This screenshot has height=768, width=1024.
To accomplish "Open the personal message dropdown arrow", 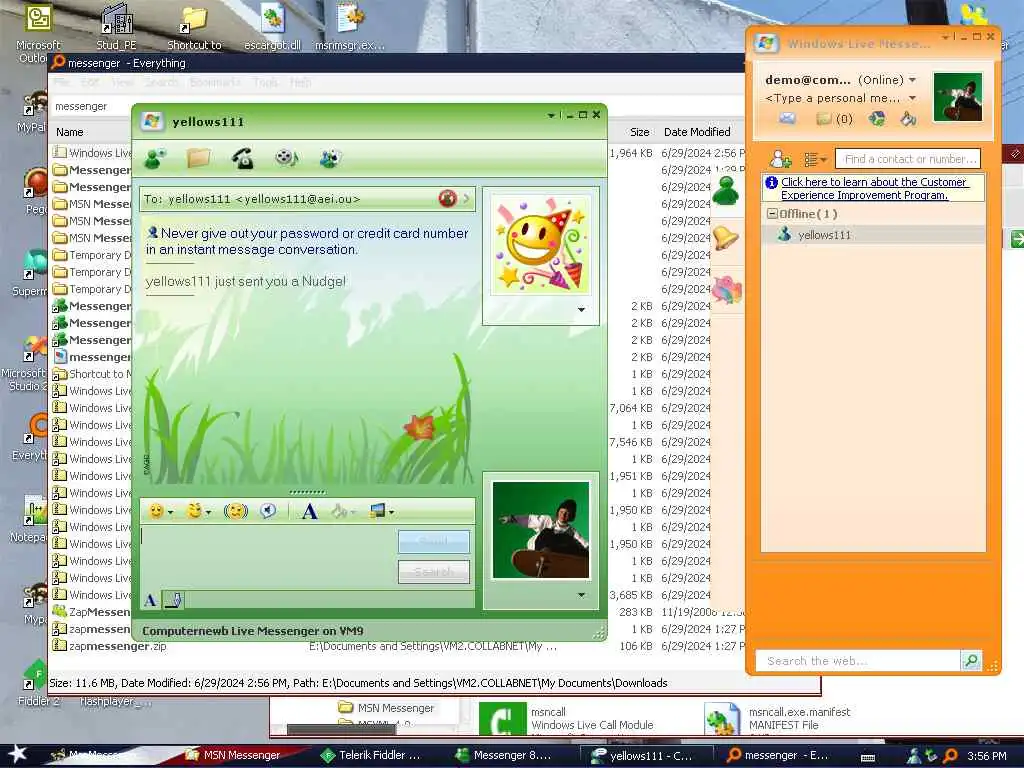I will coord(912,98).
